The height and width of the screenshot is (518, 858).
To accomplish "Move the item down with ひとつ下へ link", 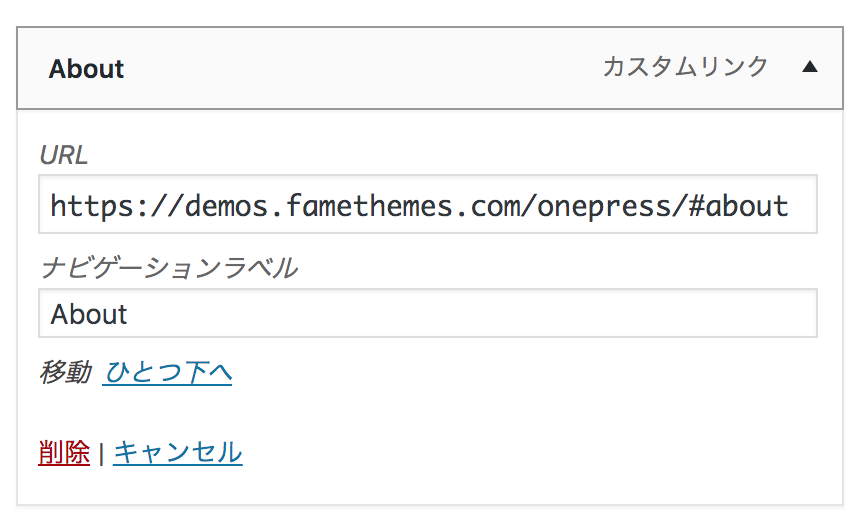I will click(x=167, y=373).
